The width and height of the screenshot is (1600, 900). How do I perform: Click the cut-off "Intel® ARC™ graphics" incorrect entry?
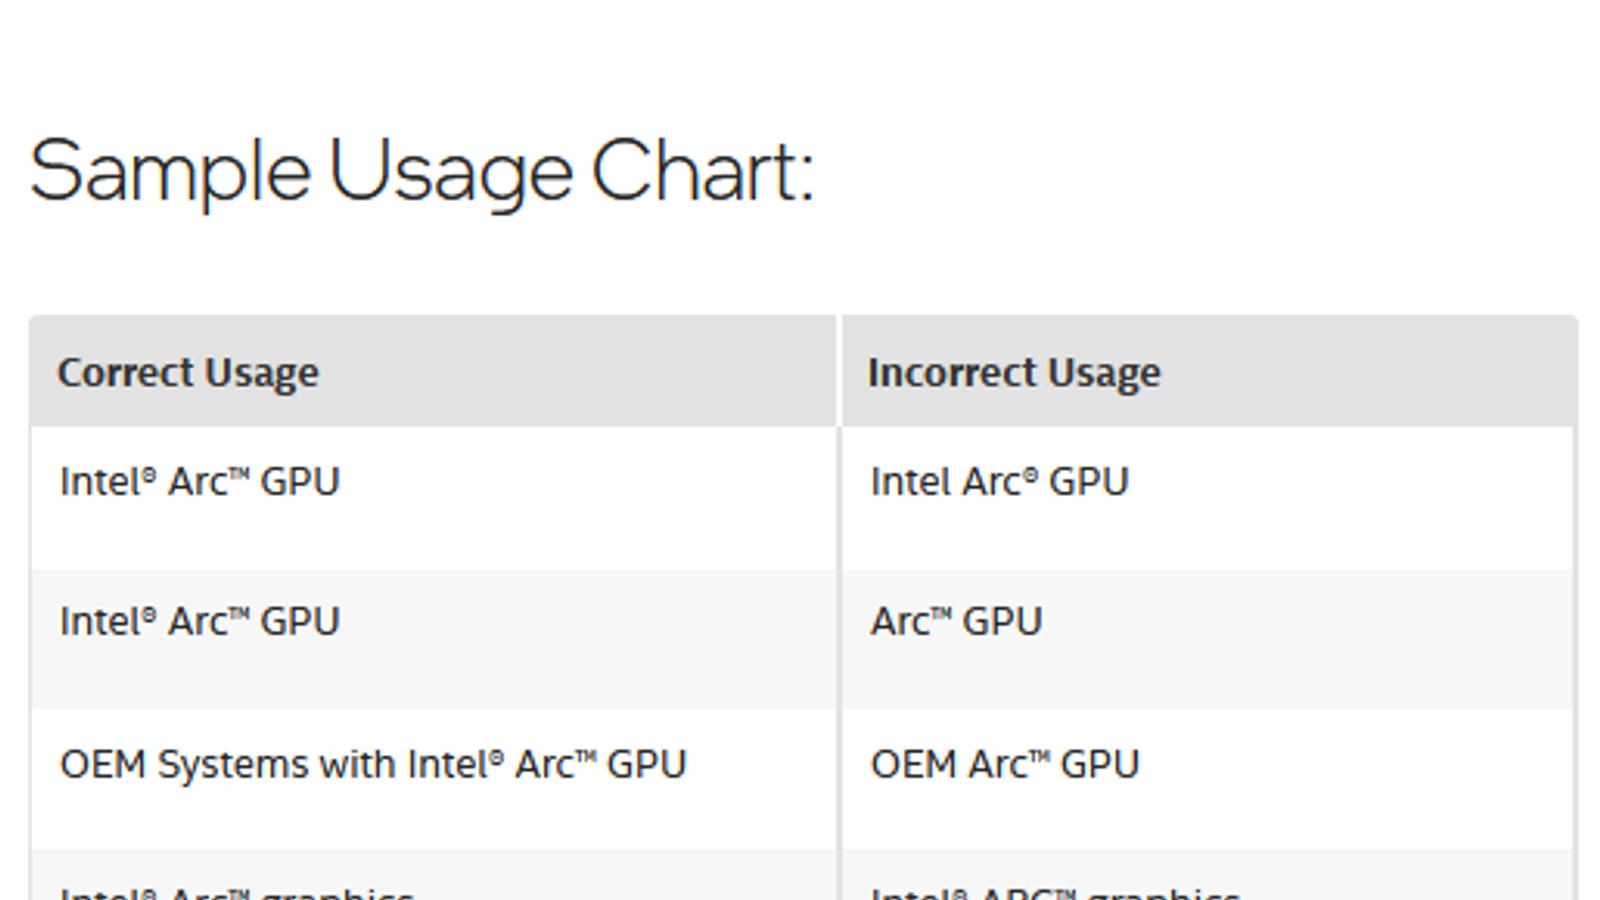(1054, 892)
